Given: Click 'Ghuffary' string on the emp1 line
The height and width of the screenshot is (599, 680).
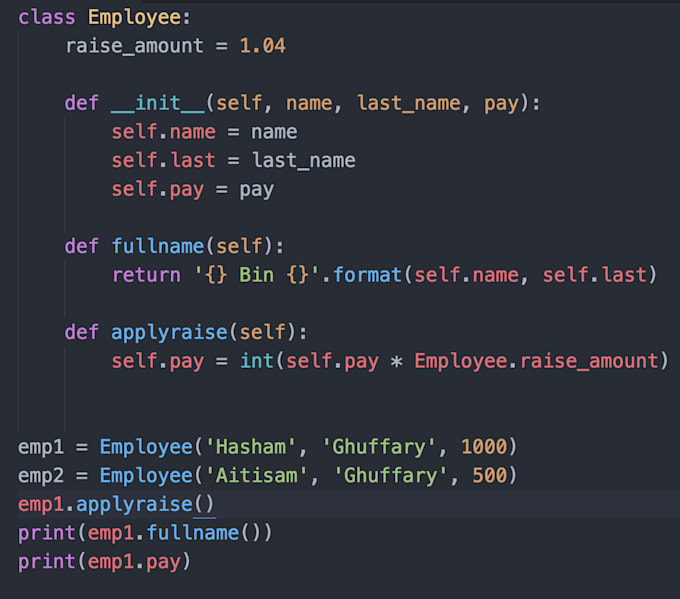Looking at the screenshot, I should 379,447.
